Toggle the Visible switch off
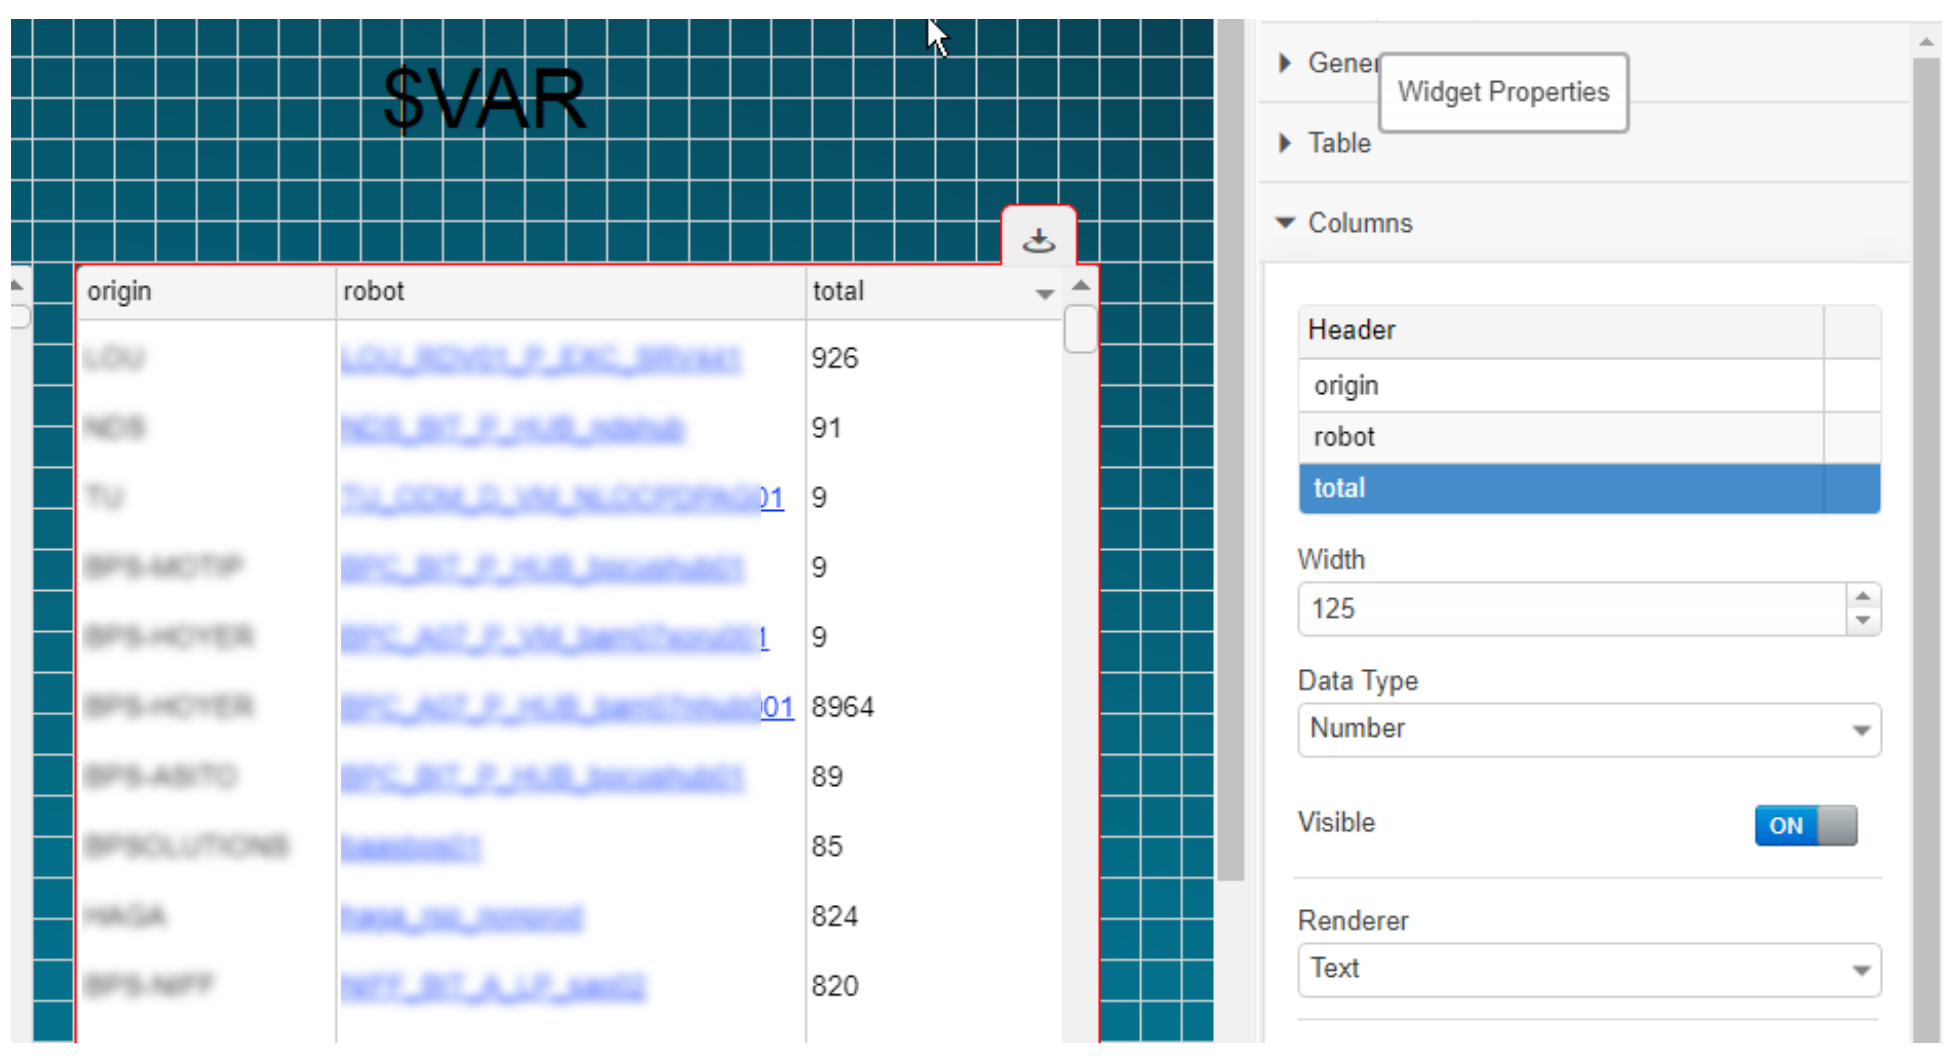The width and height of the screenshot is (1947, 1064). click(x=1805, y=826)
